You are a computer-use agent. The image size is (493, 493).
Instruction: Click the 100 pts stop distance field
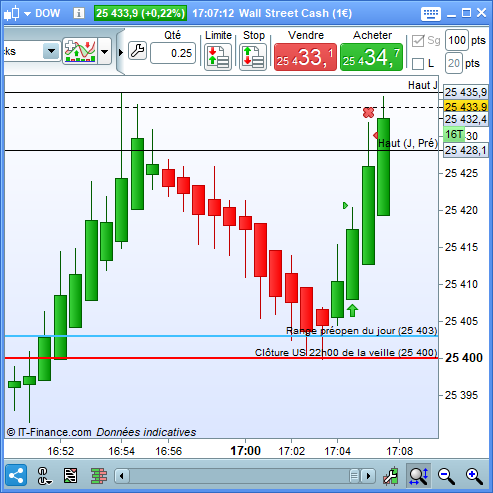(x=457, y=40)
